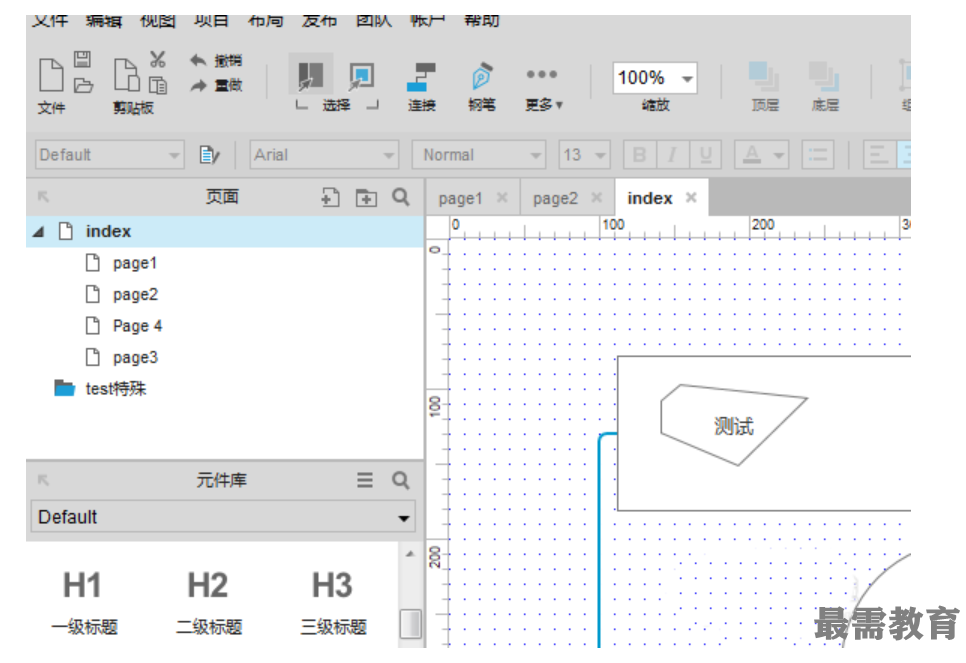Click the widget library scroll up arrow
Viewport: 966px width, 663px height.
[x=410, y=554]
